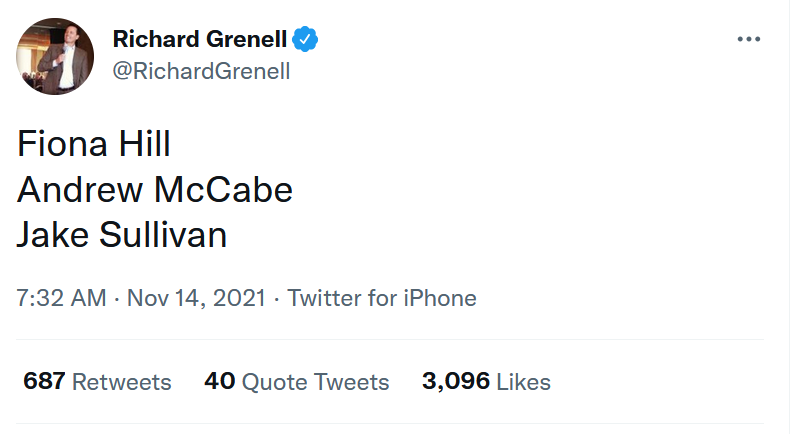Click the Fiona Hill line of text
The height and width of the screenshot is (434, 812).
tap(94, 143)
